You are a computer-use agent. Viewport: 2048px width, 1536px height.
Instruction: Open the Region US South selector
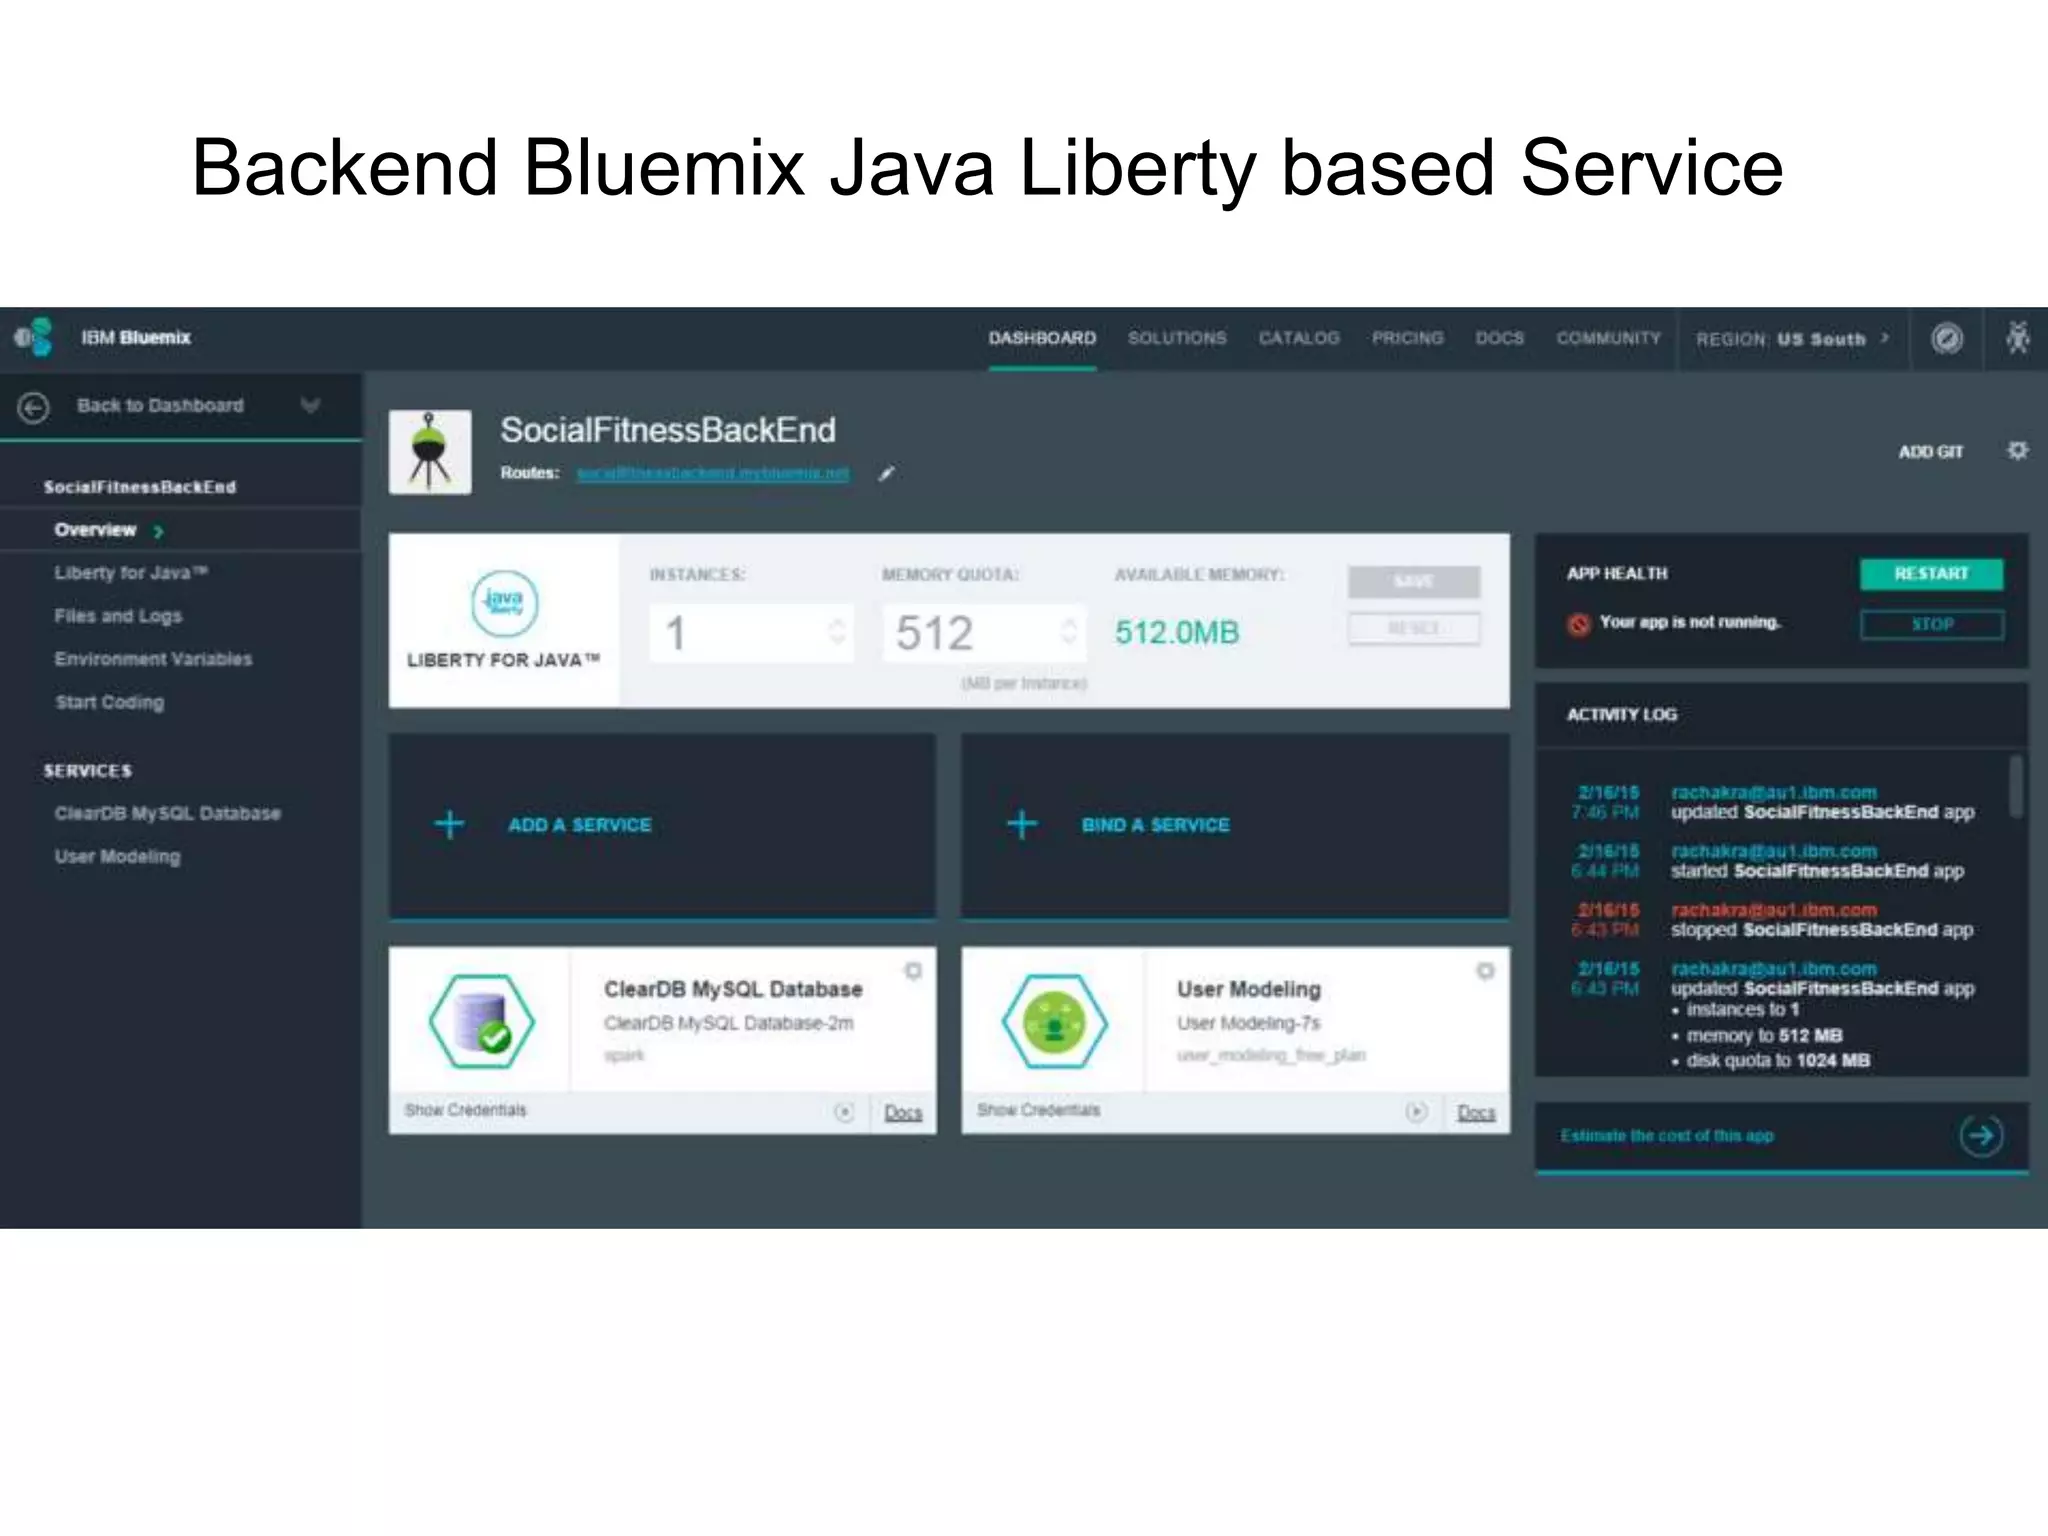[1791, 339]
